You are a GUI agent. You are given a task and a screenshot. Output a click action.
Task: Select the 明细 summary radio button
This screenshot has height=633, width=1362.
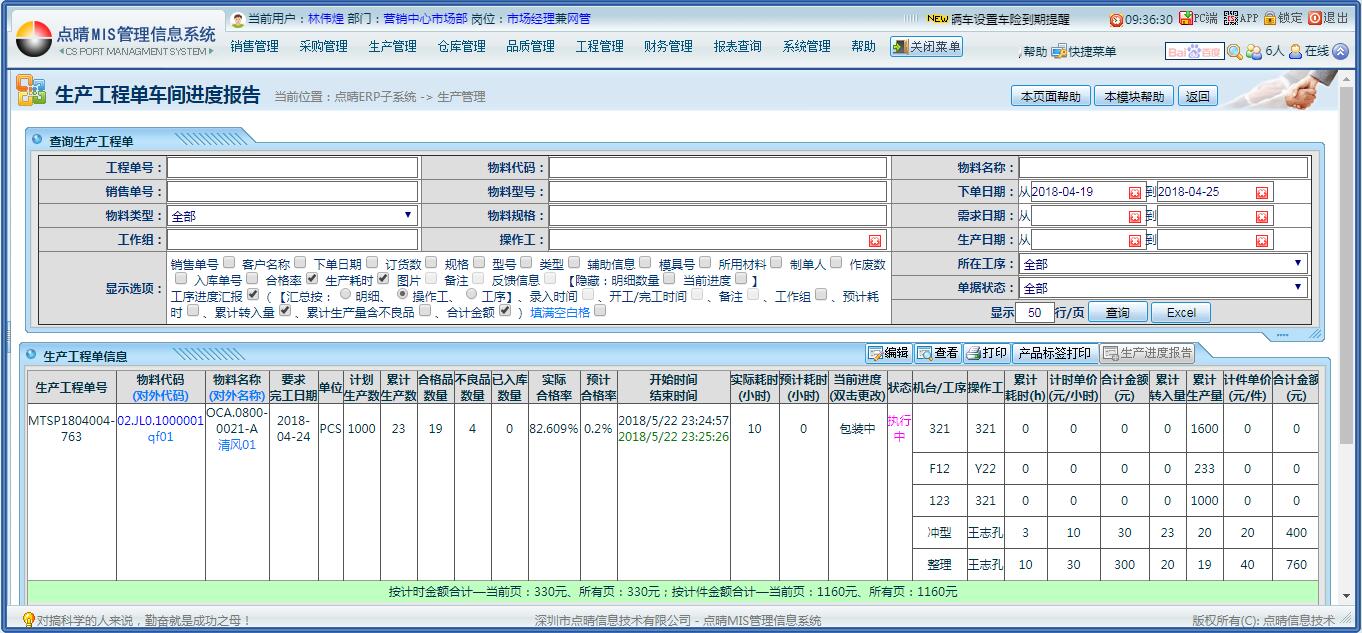point(346,296)
